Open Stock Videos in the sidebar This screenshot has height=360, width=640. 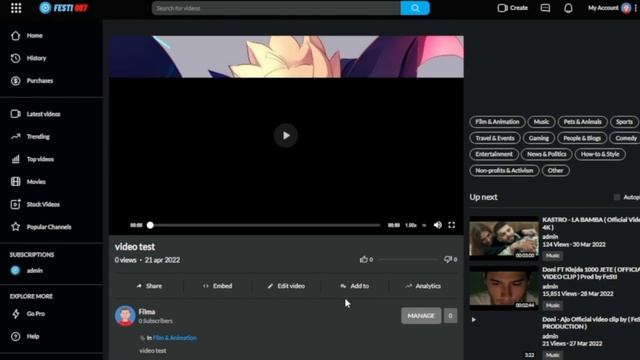pyautogui.click(x=35, y=204)
